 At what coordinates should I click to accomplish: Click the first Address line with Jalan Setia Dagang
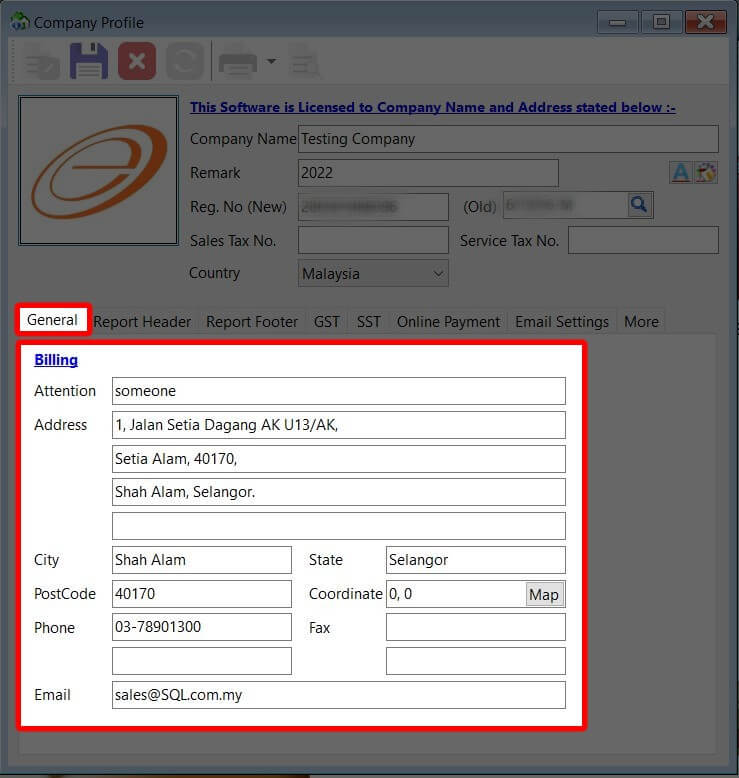point(338,425)
